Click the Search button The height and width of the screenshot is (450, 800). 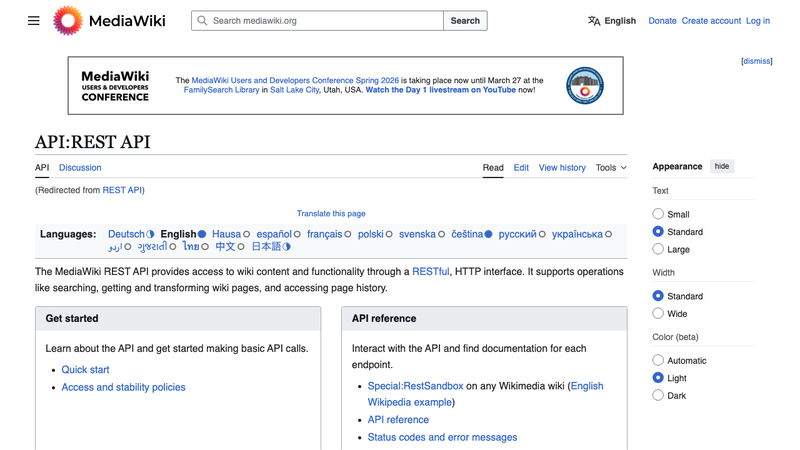[x=465, y=21]
